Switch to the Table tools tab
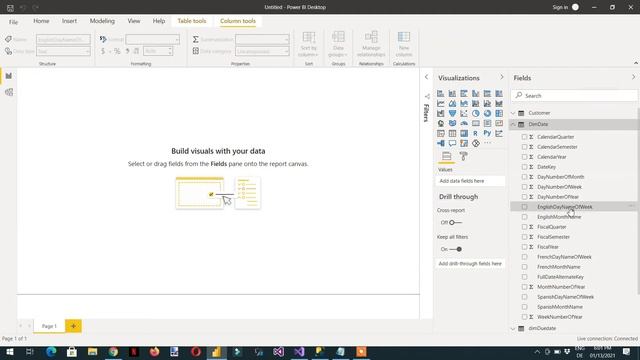This screenshot has width=640, height=360. [x=191, y=21]
